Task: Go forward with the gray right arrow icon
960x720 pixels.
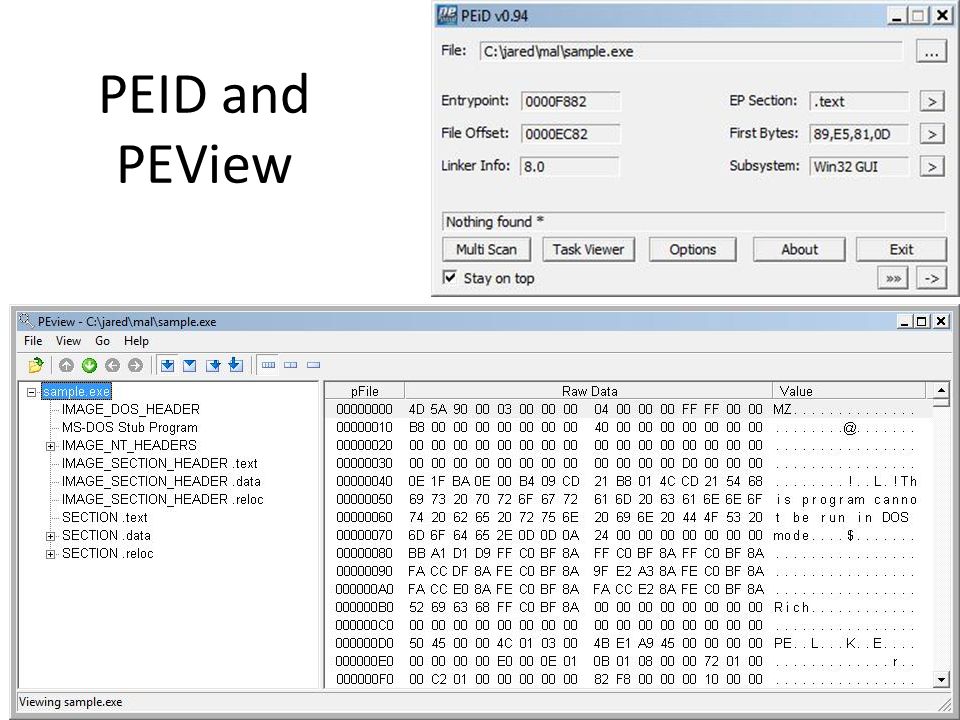Action: pos(135,365)
